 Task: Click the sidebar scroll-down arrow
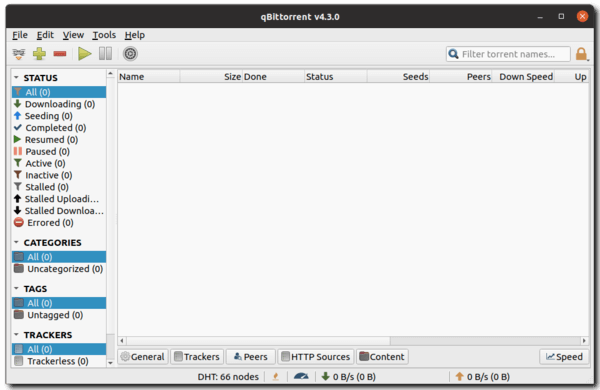point(110,362)
